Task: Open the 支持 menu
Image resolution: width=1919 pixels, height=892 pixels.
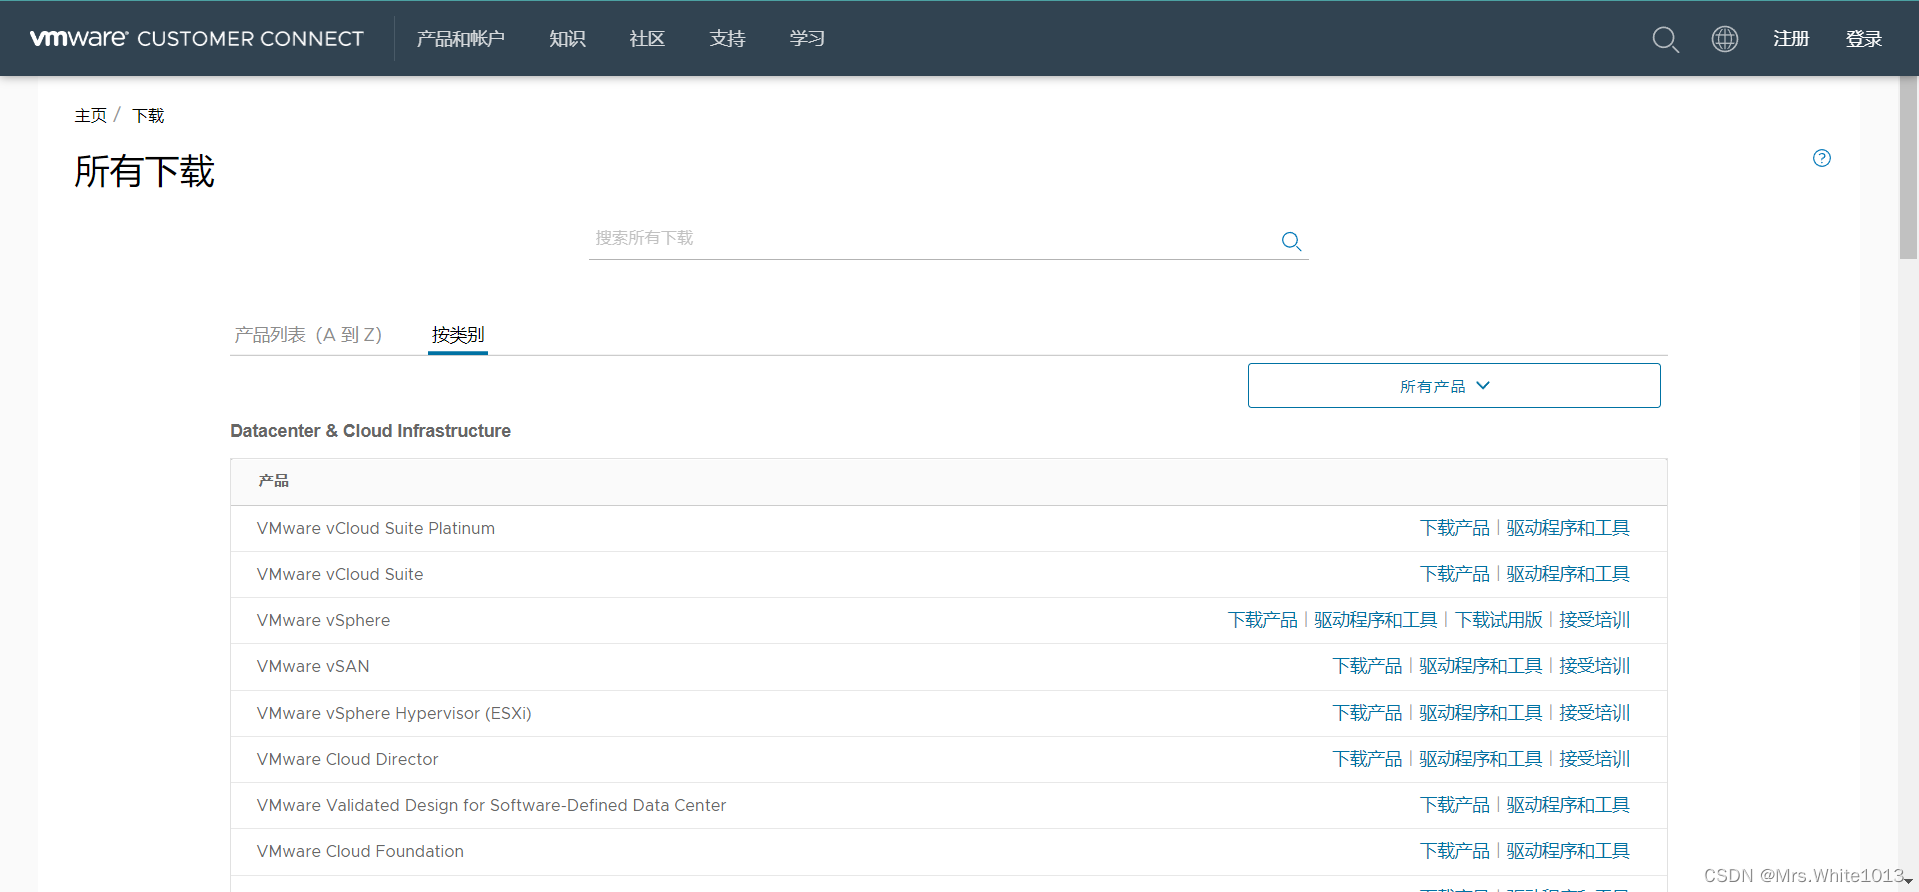Action: point(727,39)
